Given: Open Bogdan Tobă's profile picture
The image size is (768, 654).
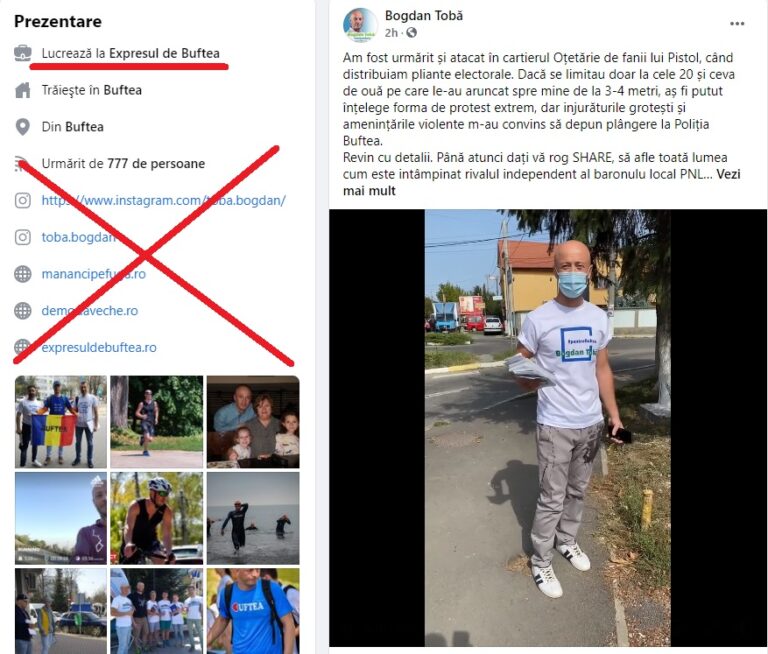Looking at the screenshot, I should tap(360, 25).
